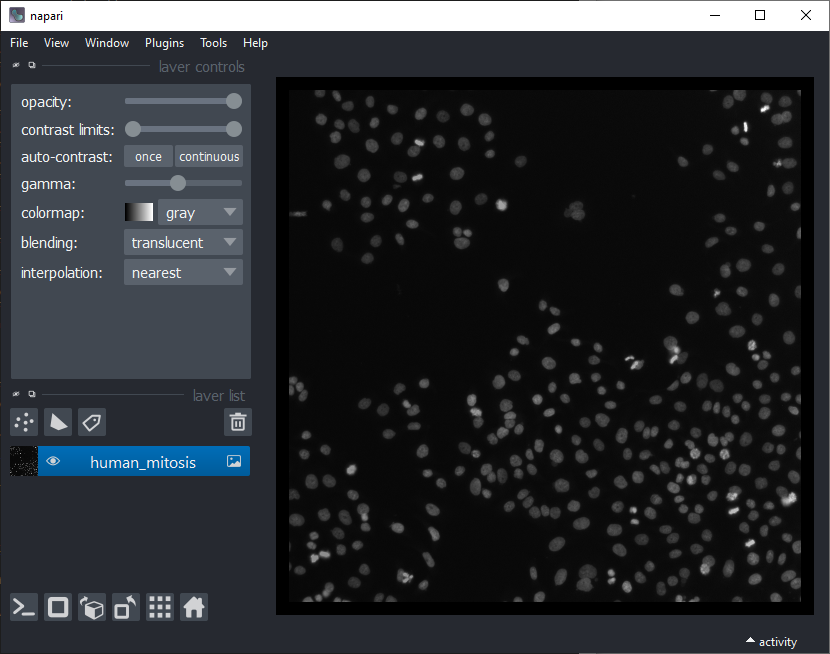This screenshot has height=654, width=830.
Task: Hide human_mitosis layer using eye icon
Action: tap(54, 461)
